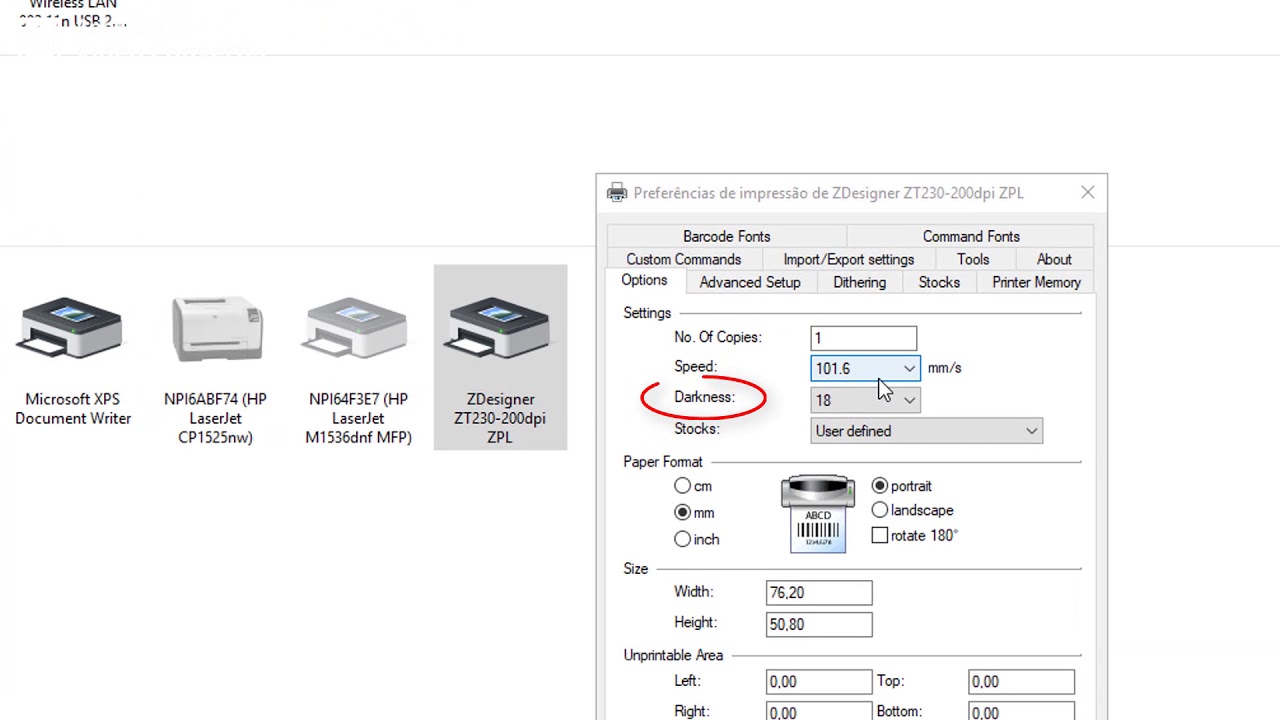
Task: Click the Paper Format section label
Action: (663, 462)
